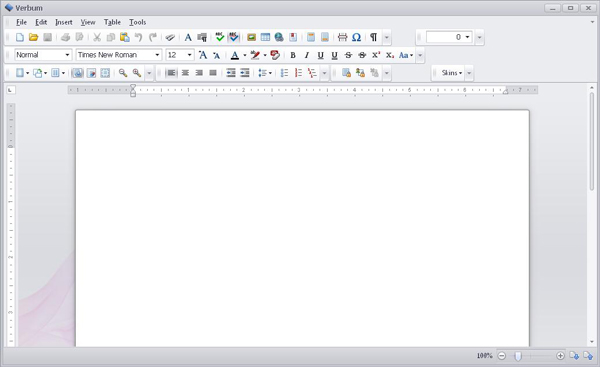The width and height of the screenshot is (600, 367).
Task: Open the Insert menu
Action: (64, 22)
